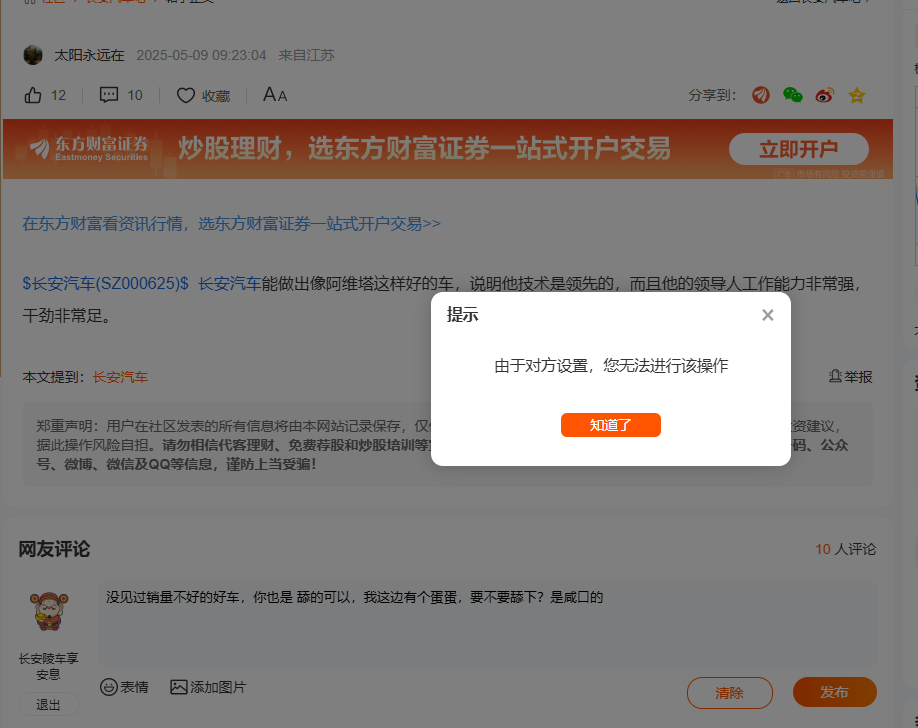Open $长安汽车(SZ000625)$ stock link
The image size is (918, 728).
pos(105,284)
